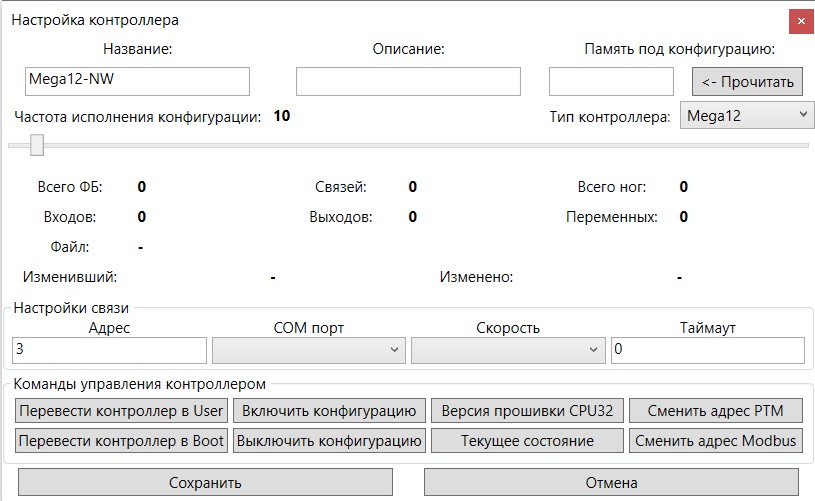The image size is (815, 501).
Task: Click the Описание text field
Action: click(408, 82)
